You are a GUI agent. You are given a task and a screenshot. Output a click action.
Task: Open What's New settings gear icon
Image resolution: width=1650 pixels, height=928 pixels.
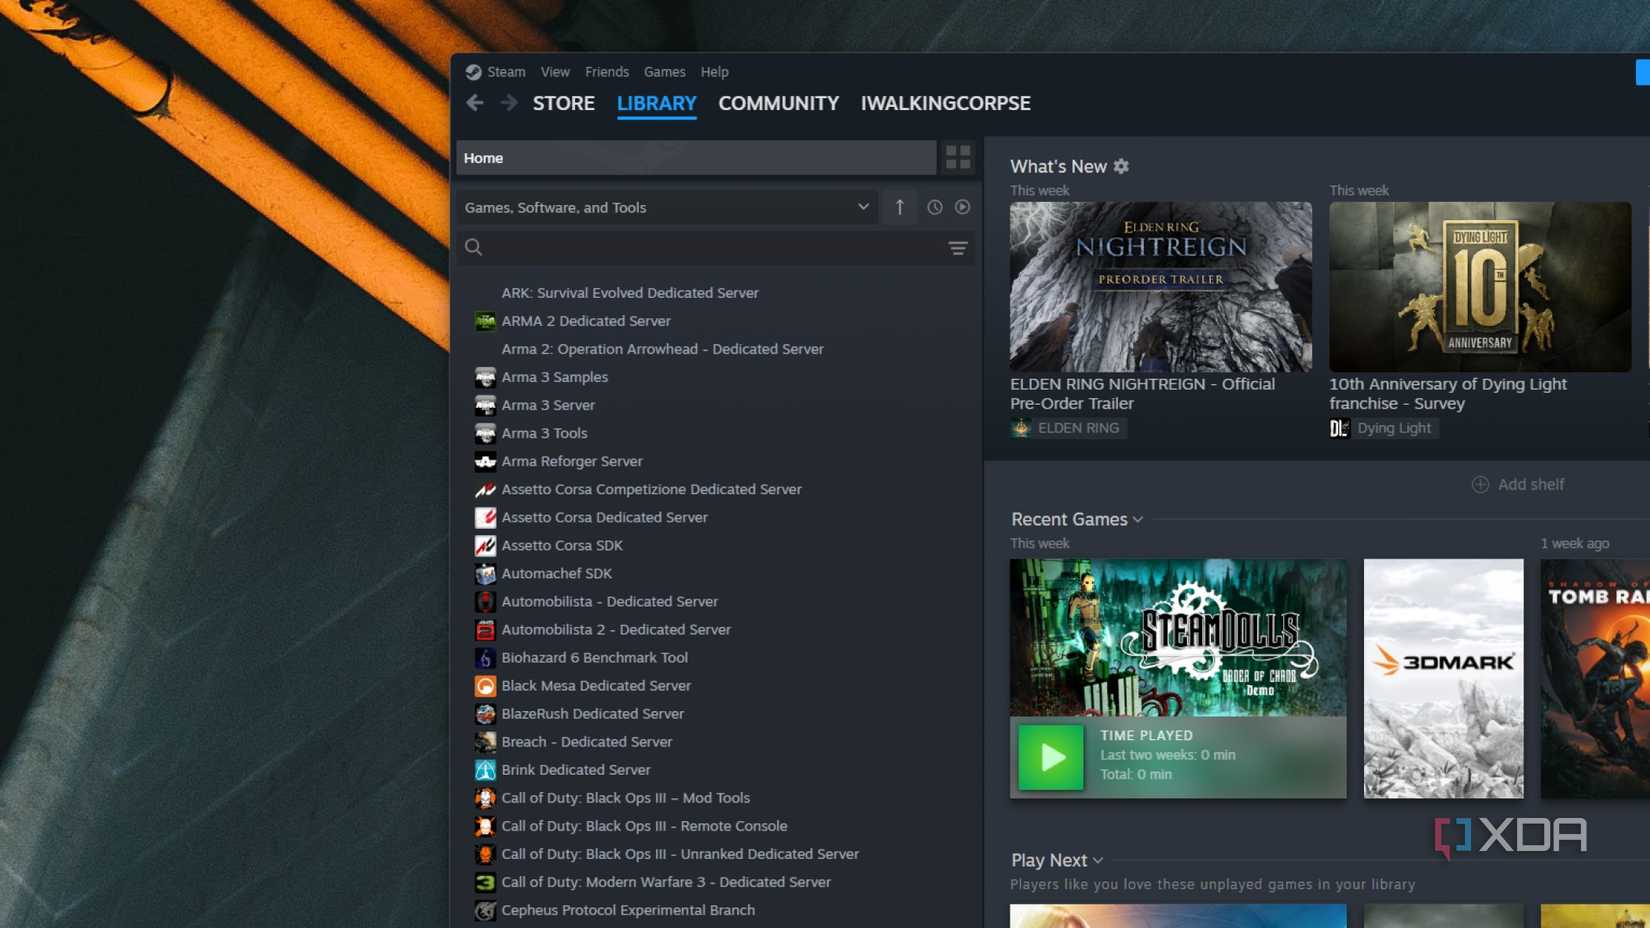point(1120,166)
